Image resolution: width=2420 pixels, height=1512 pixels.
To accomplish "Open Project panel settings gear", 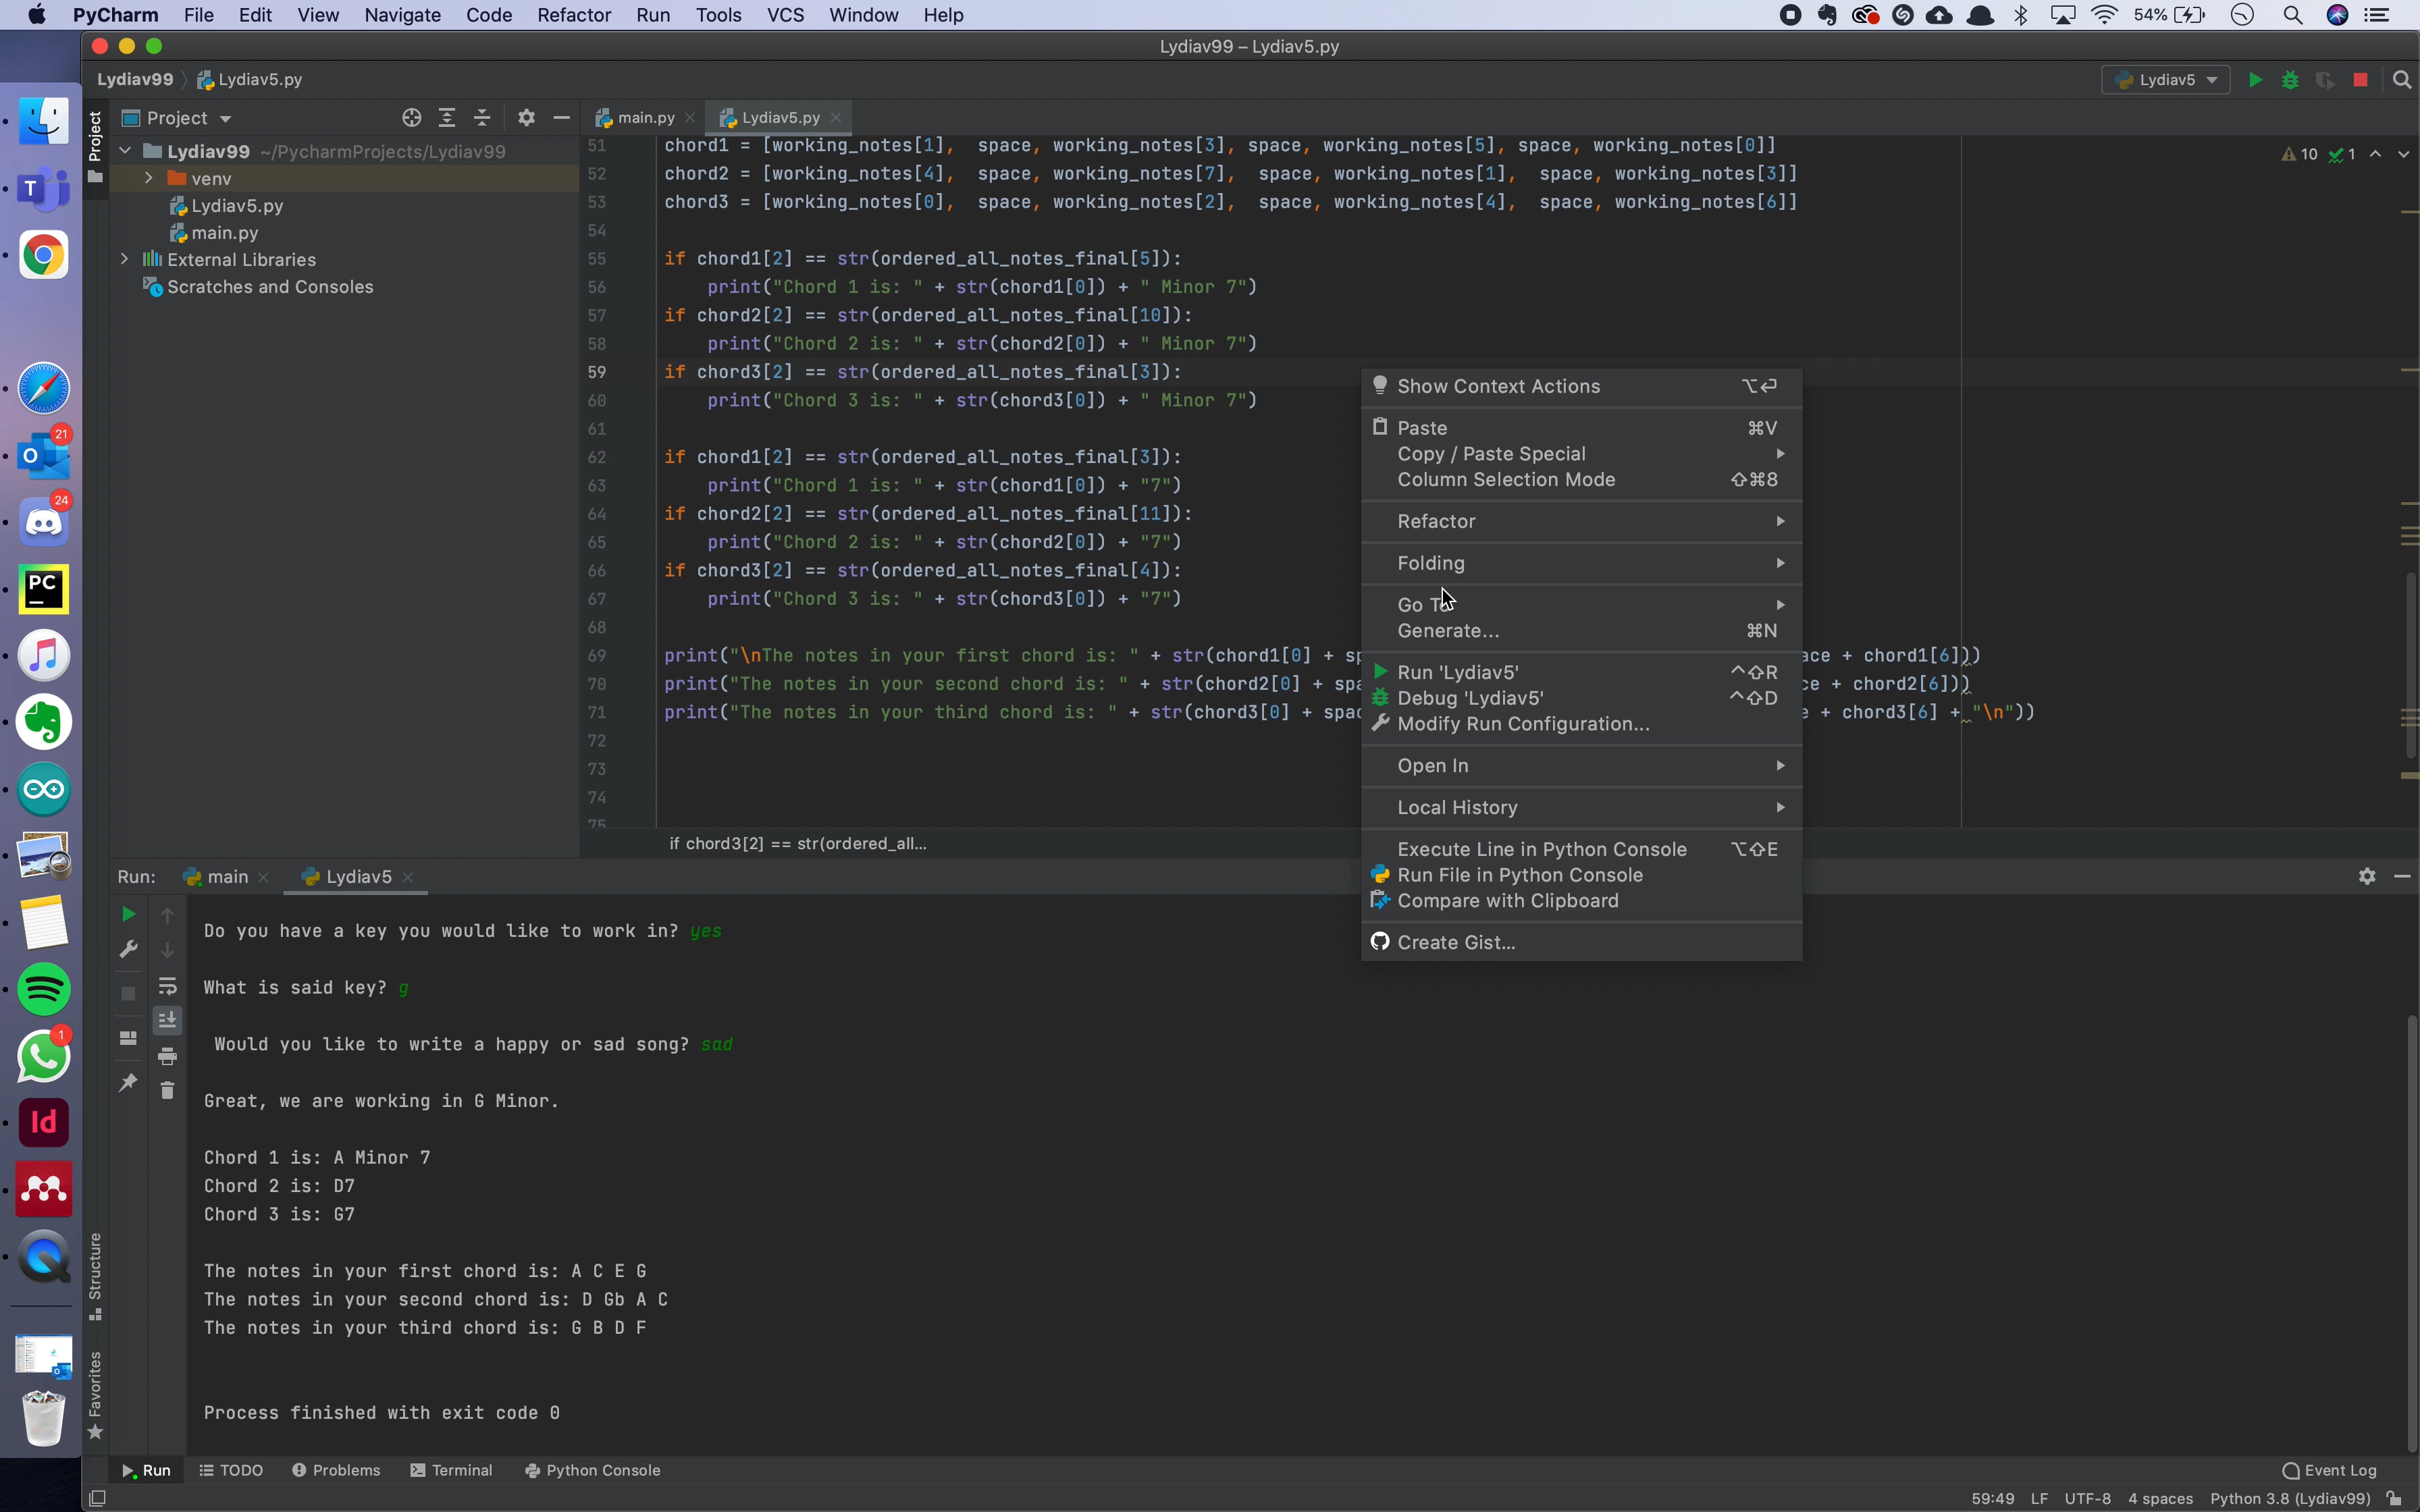I will point(527,118).
